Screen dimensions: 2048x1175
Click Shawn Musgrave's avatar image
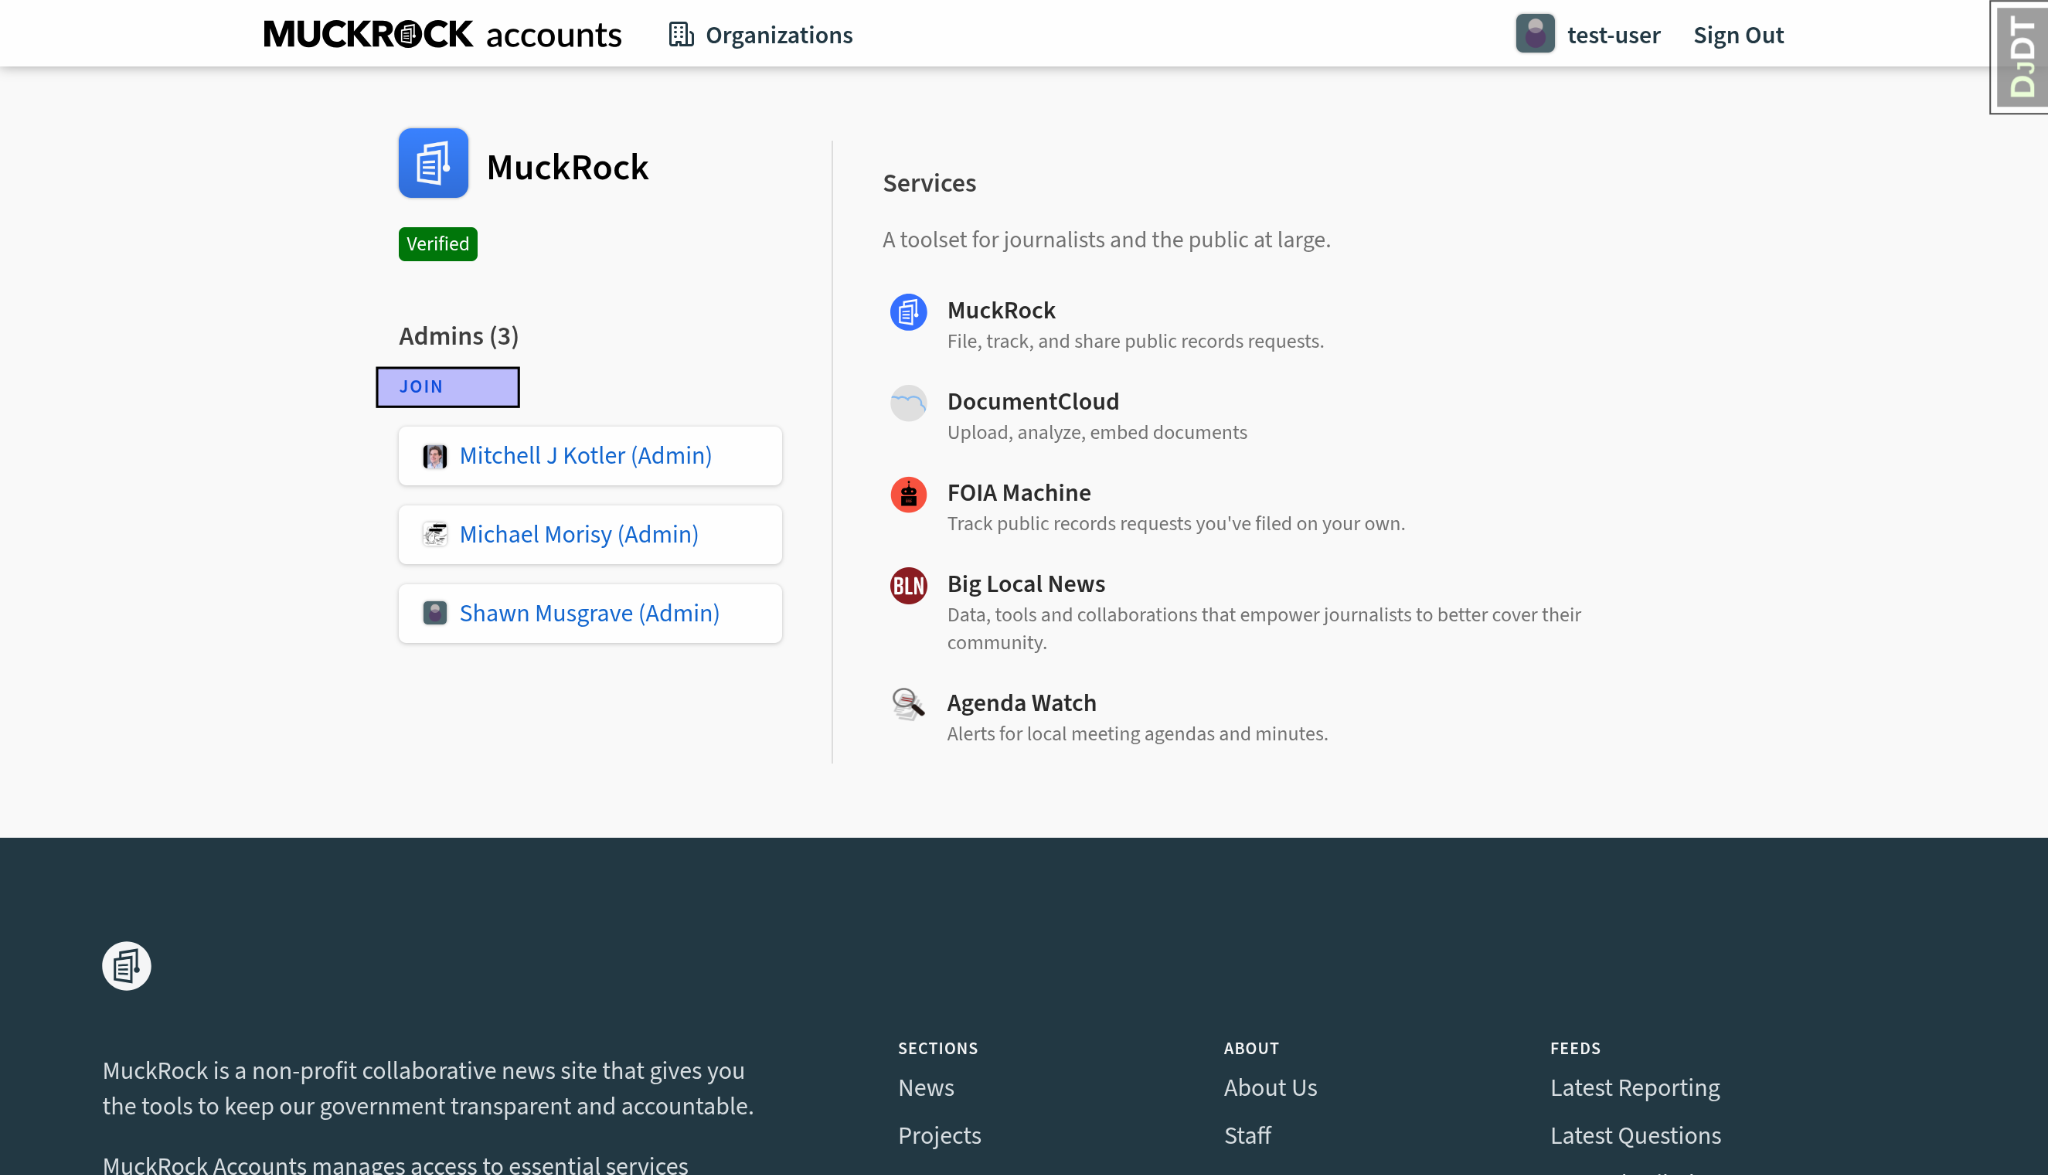click(x=435, y=613)
